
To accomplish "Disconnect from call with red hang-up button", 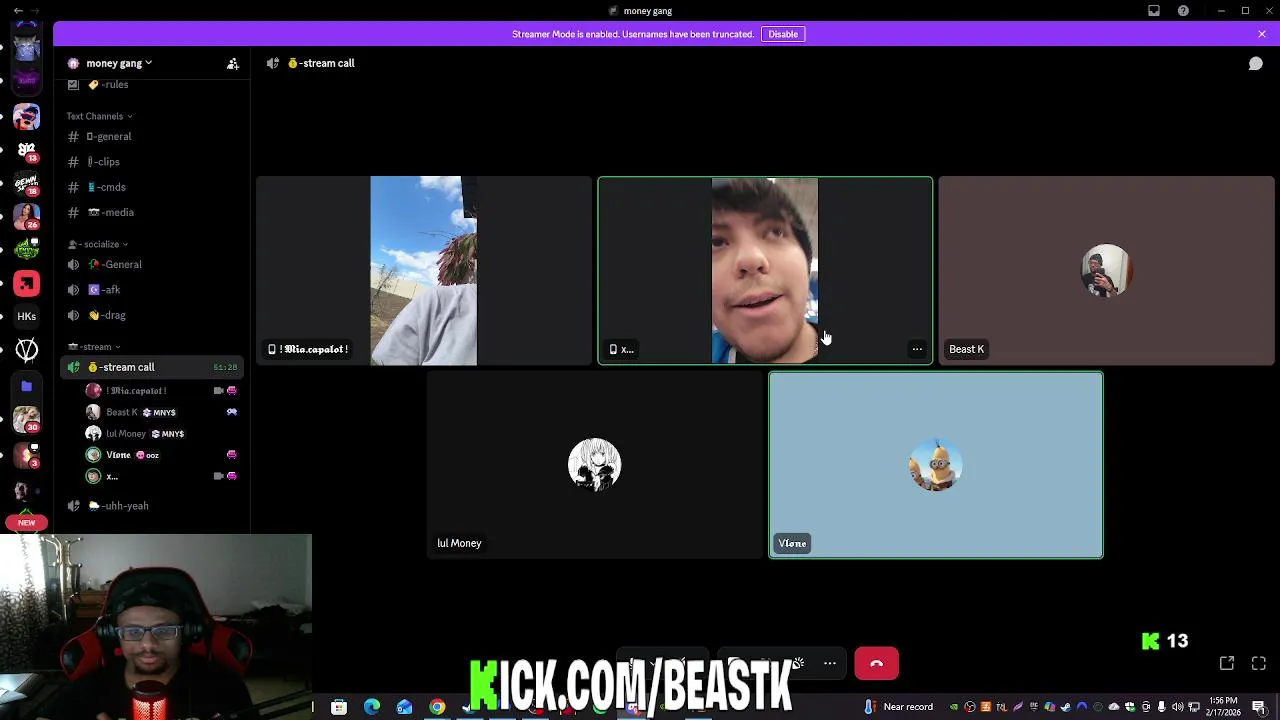I will 877,663.
